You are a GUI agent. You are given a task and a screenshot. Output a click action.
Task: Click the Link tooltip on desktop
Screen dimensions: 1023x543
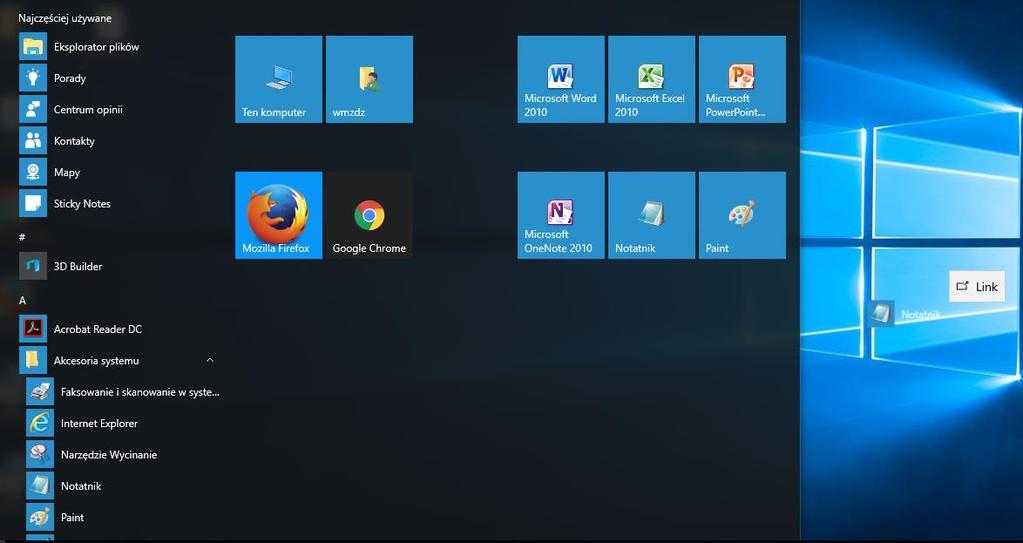(x=977, y=287)
